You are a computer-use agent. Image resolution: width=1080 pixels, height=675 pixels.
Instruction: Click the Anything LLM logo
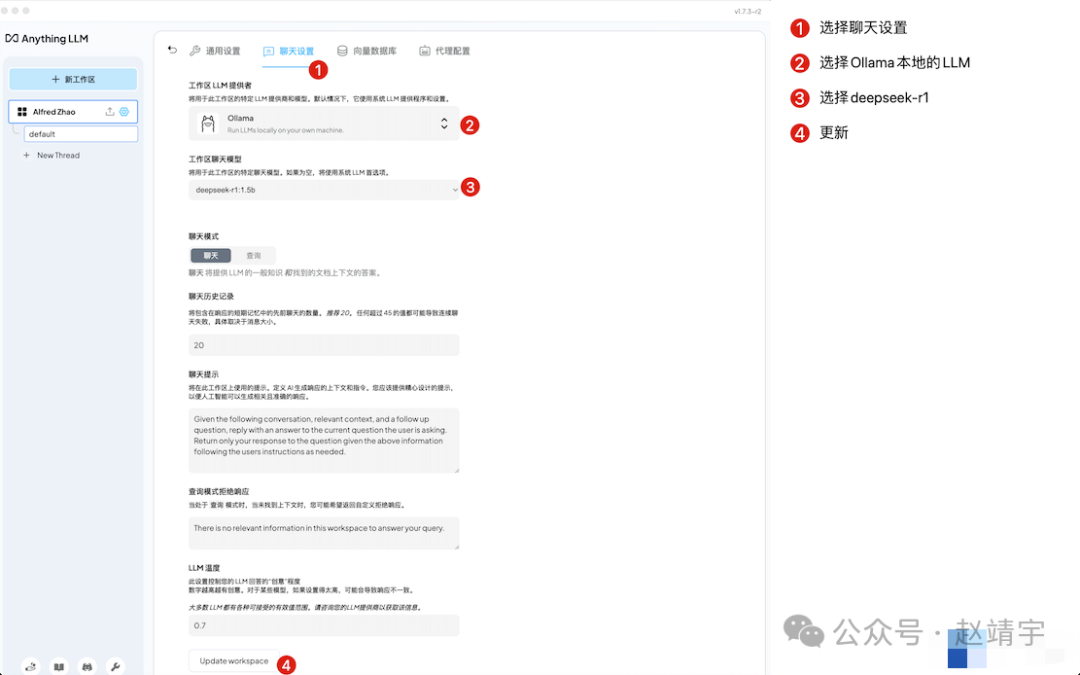click(x=47, y=39)
